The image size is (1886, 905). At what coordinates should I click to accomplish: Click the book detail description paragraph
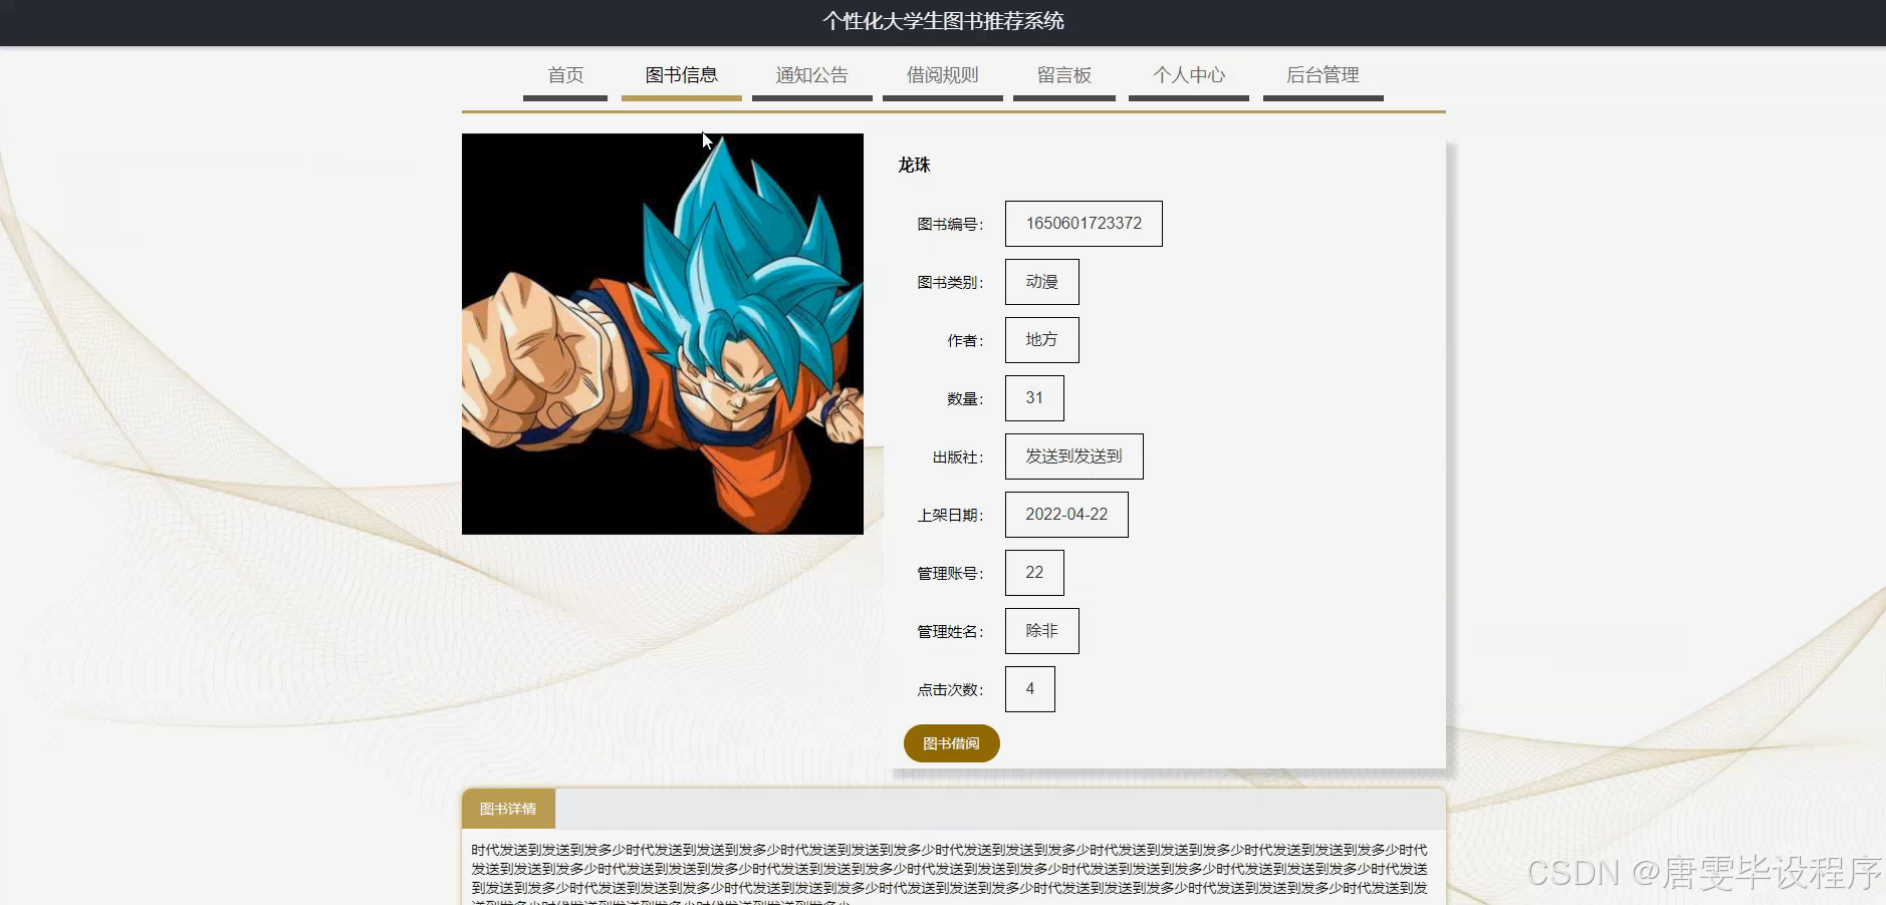click(950, 873)
